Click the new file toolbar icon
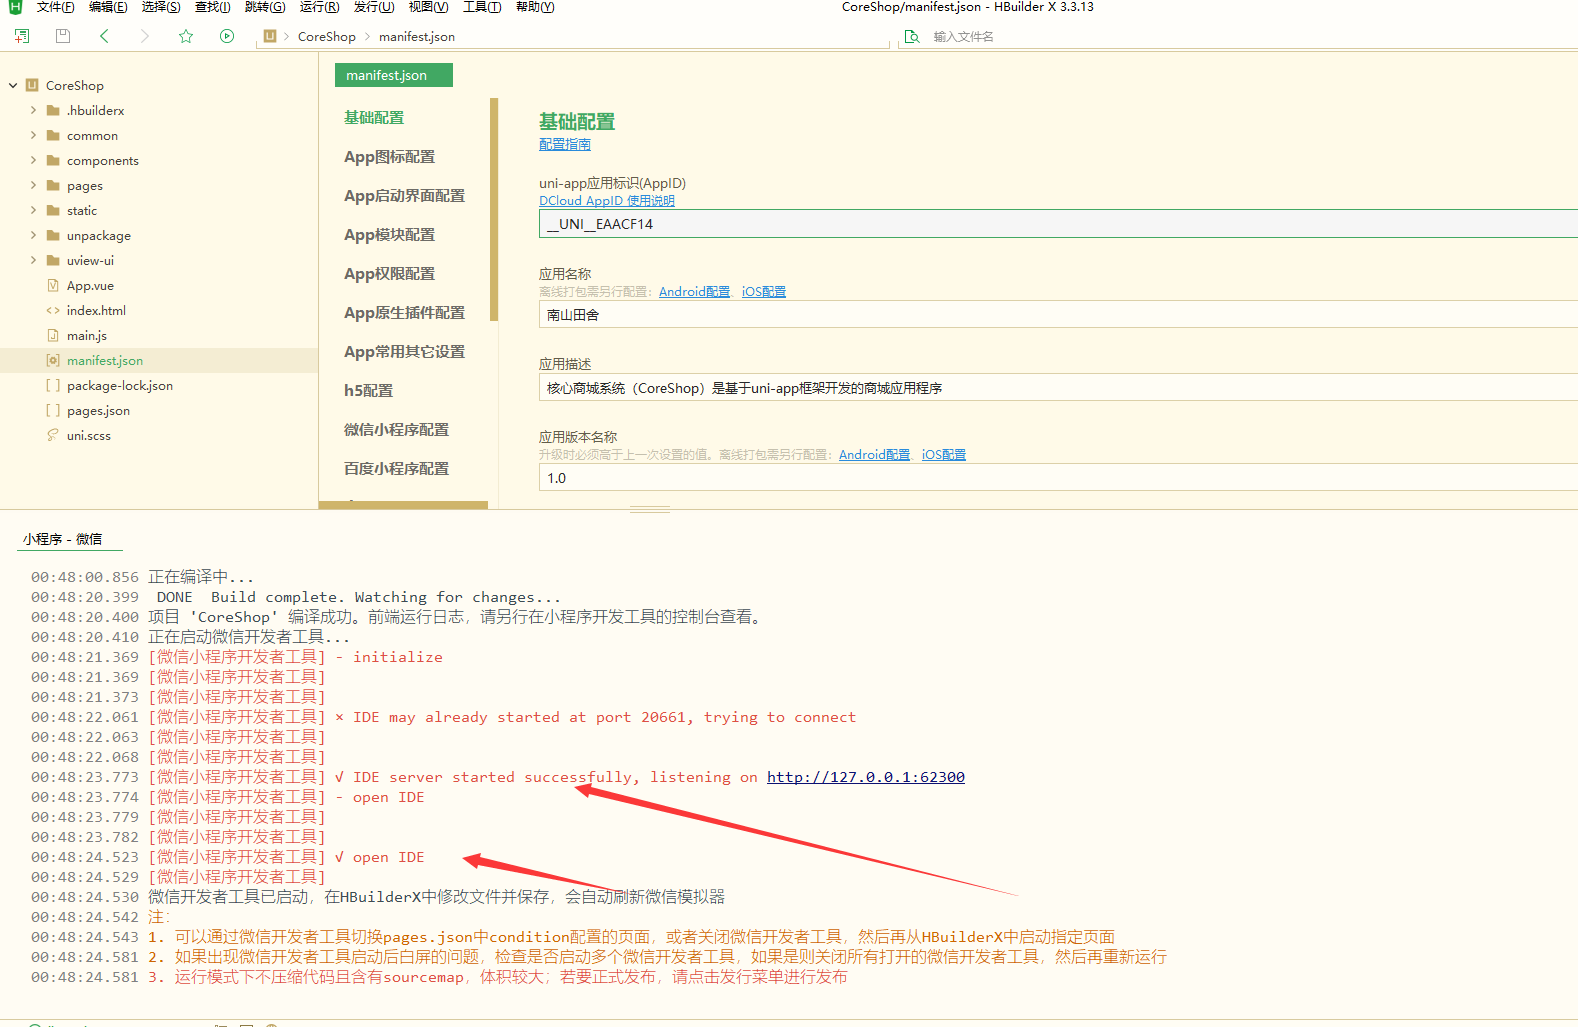The height and width of the screenshot is (1027, 1578). tap(22, 36)
